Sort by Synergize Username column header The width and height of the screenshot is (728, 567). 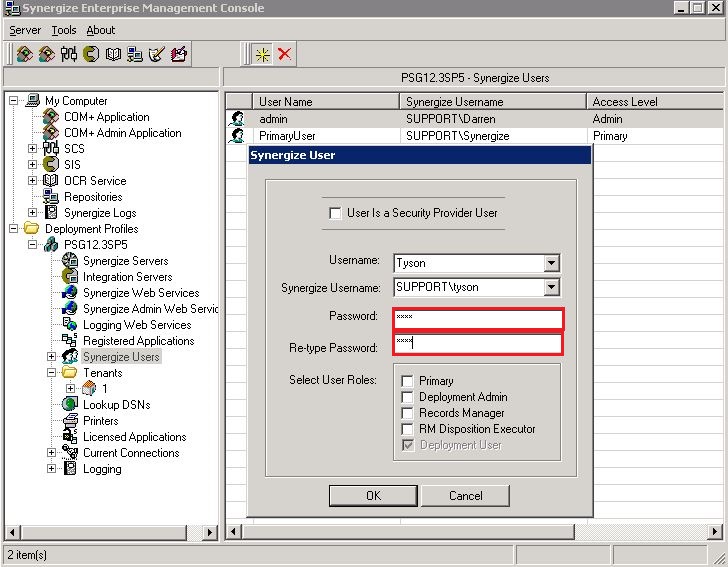(x=493, y=102)
